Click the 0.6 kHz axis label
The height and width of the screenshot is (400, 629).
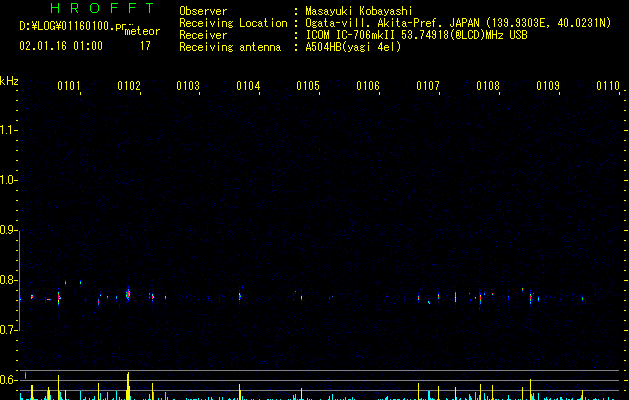(x=8, y=380)
